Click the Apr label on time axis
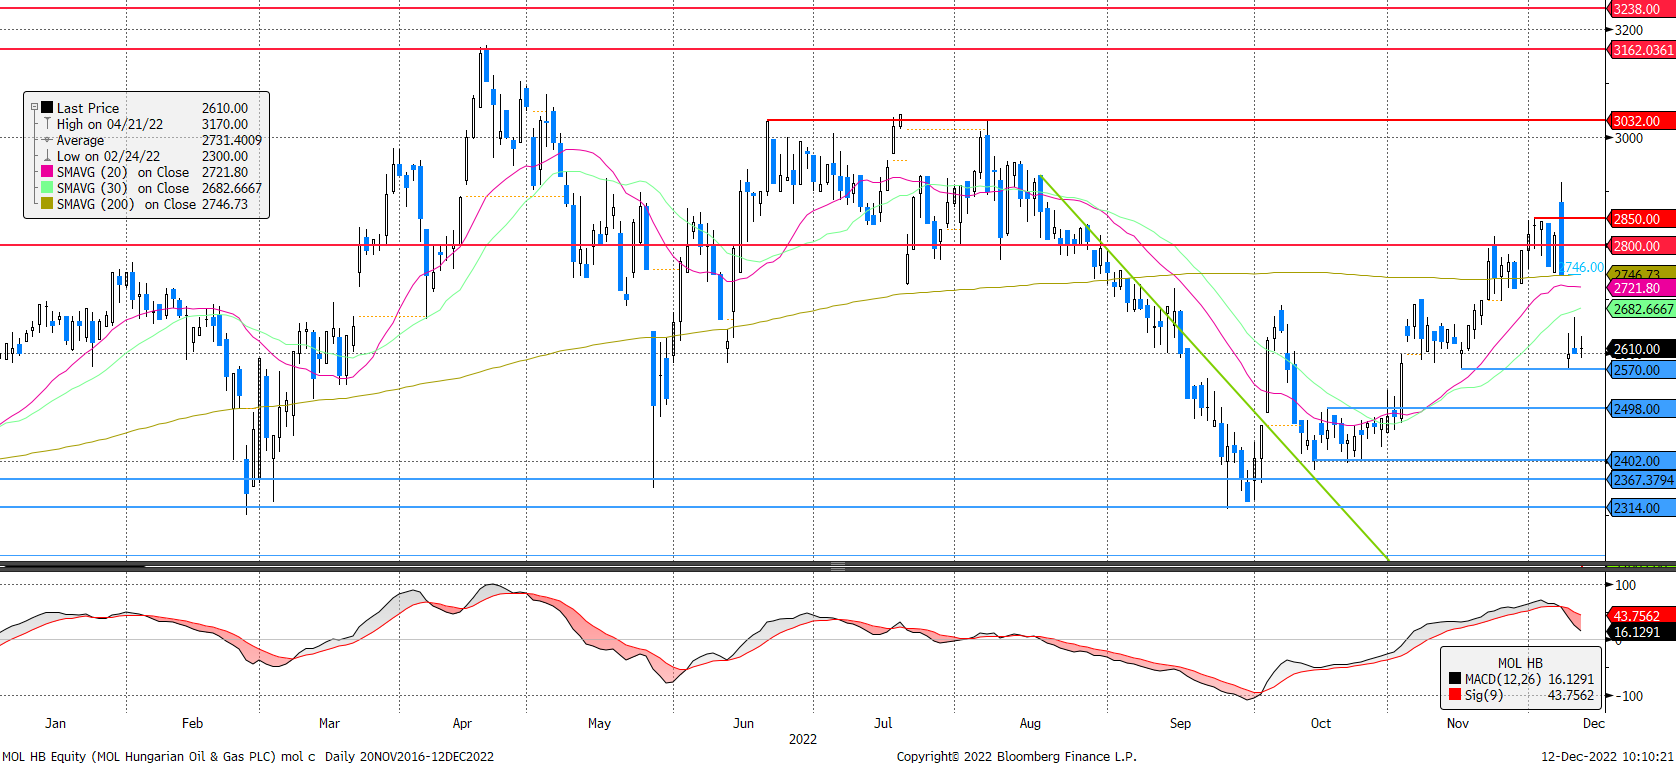This screenshot has width=1676, height=765. coord(462,723)
